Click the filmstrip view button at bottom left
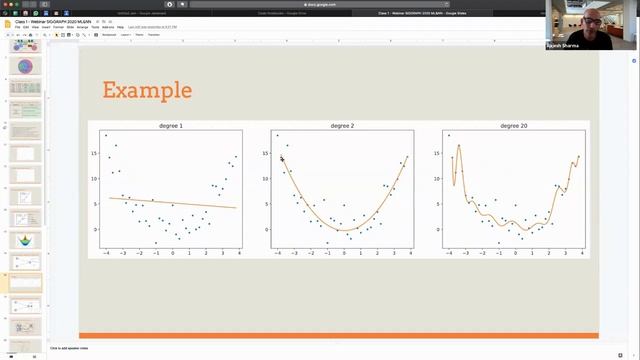The image size is (640, 360). (11, 357)
